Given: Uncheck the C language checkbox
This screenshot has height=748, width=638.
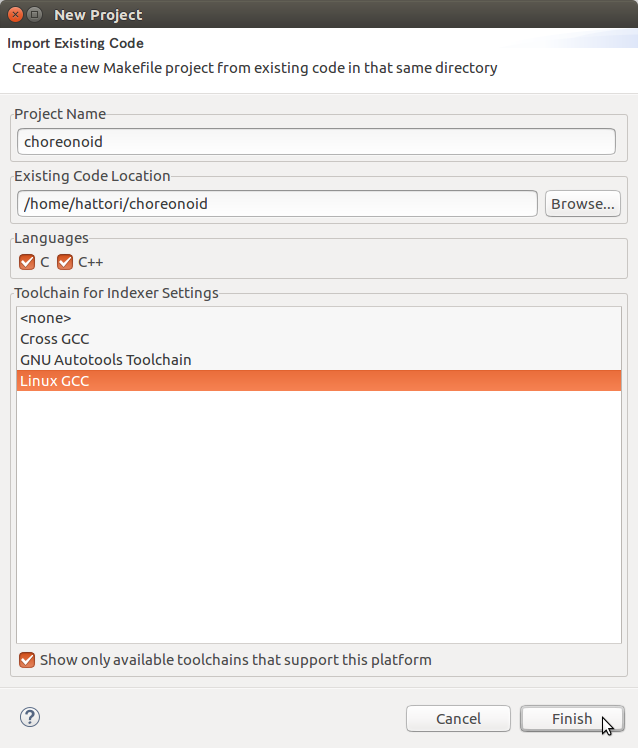Looking at the screenshot, I should [27, 262].
